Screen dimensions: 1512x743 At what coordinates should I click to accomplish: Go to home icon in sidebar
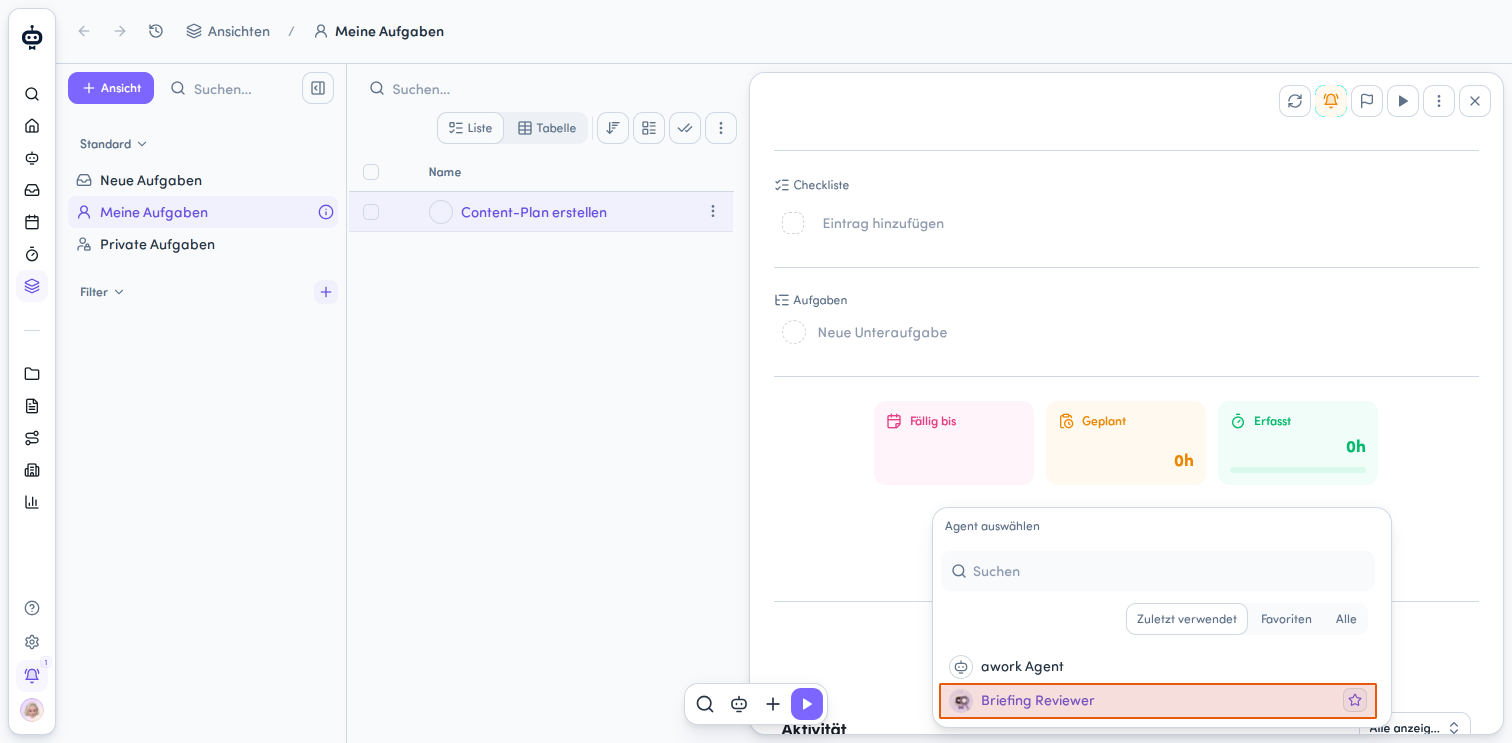click(32, 126)
